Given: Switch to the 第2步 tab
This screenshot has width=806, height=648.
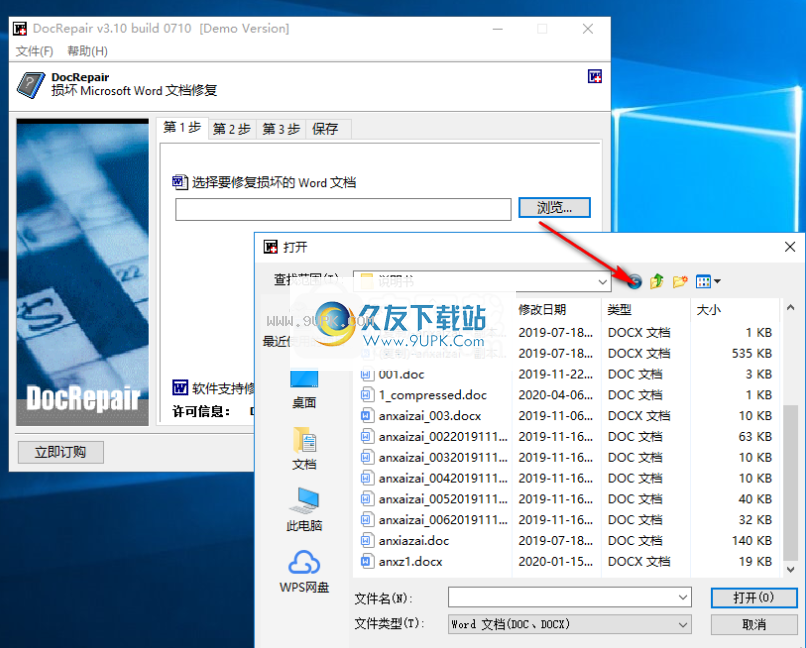Looking at the screenshot, I should (232, 129).
